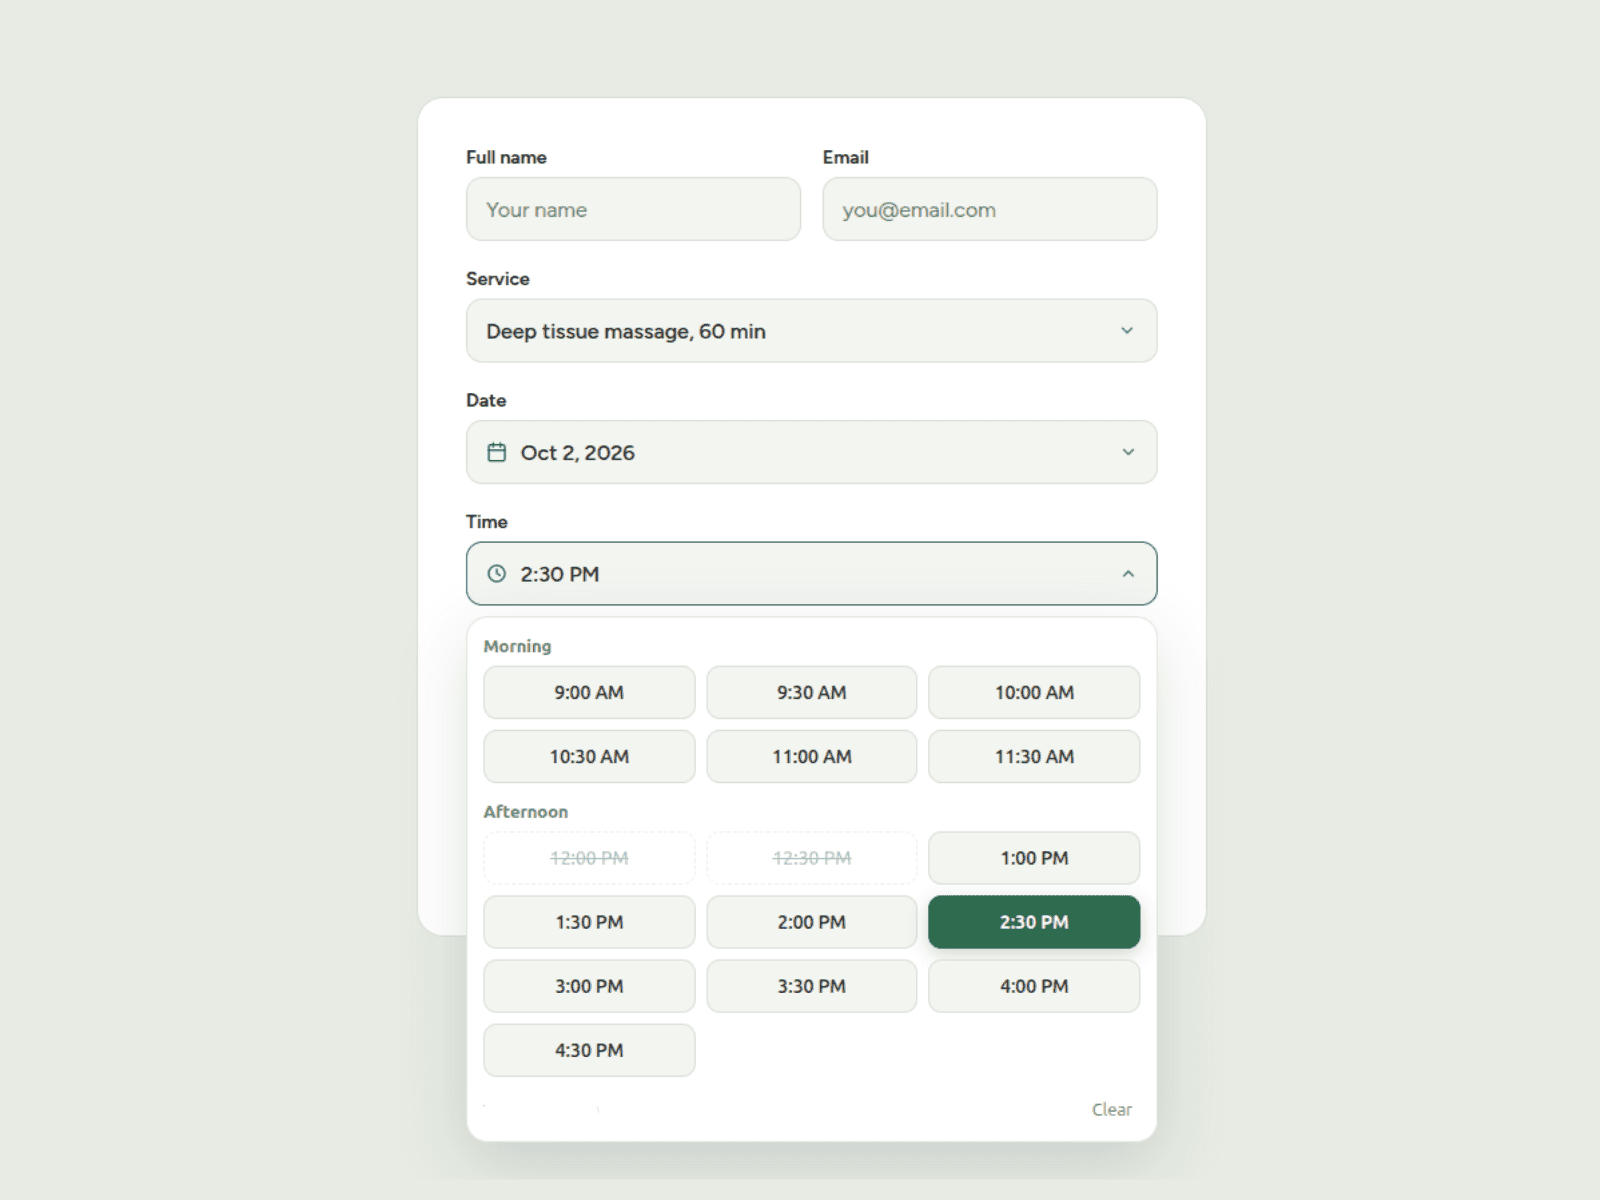Pick the 3:30 PM slot
Screen dimensions: 1600x1200
point(811,986)
